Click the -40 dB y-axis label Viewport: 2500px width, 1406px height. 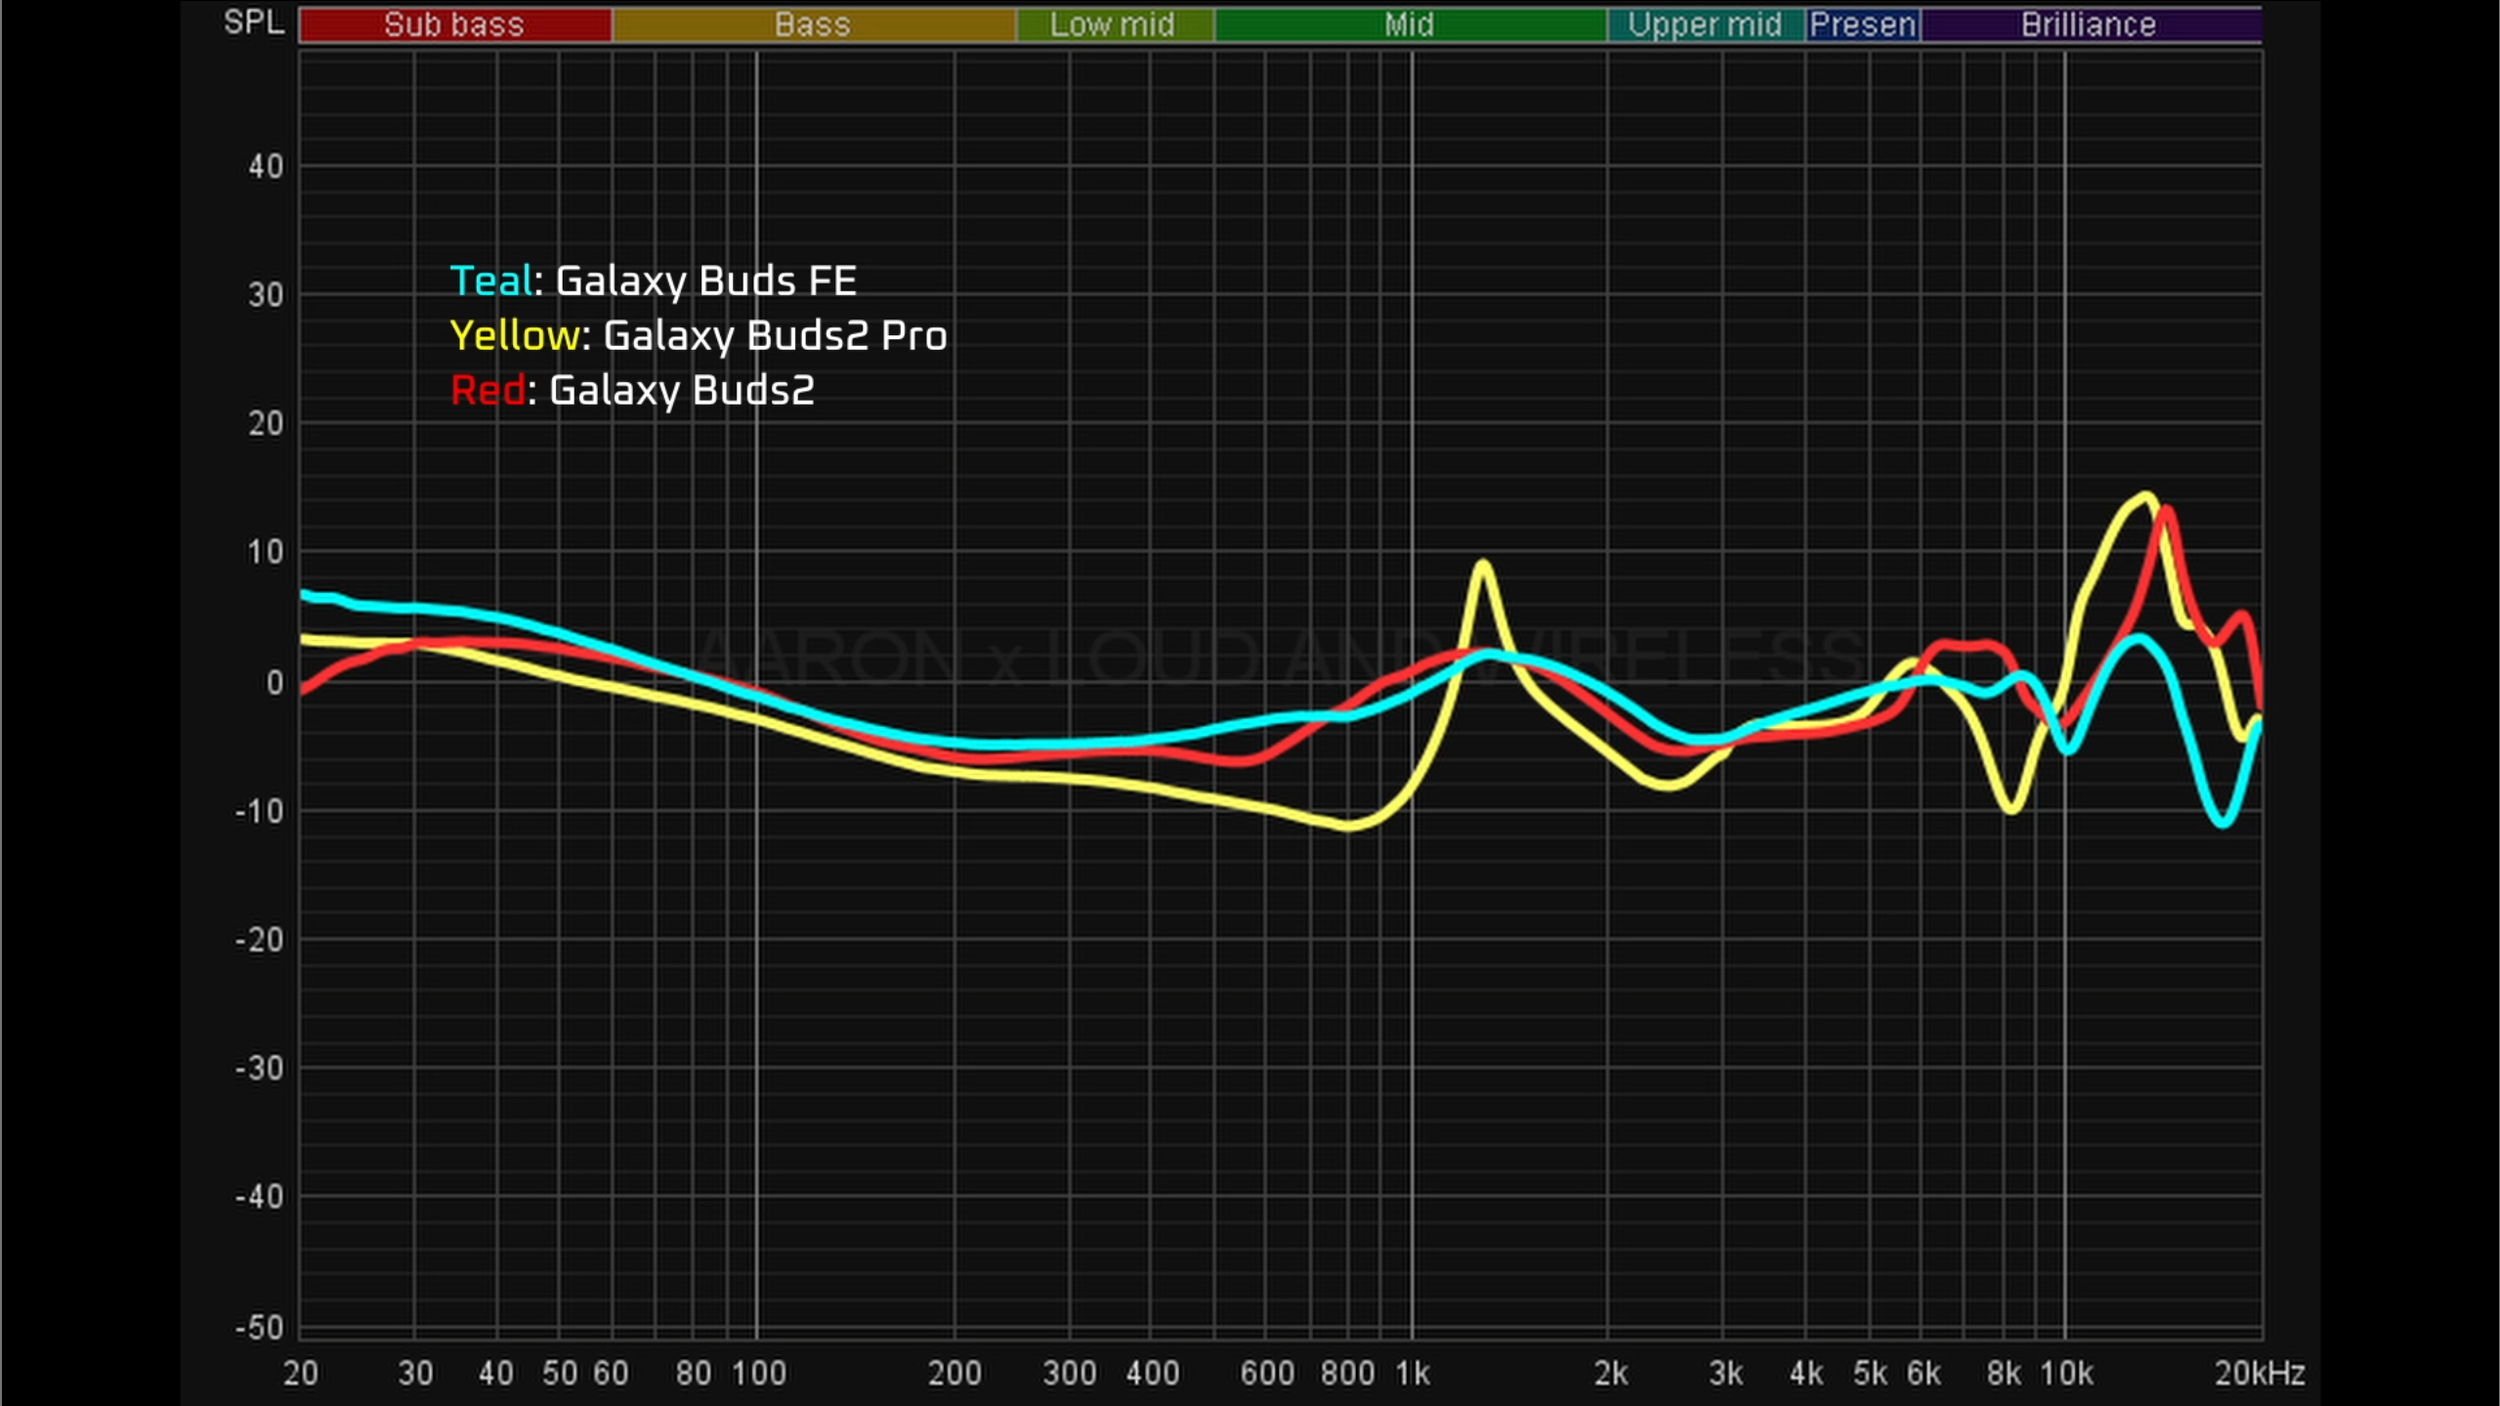coord(260,1196)
